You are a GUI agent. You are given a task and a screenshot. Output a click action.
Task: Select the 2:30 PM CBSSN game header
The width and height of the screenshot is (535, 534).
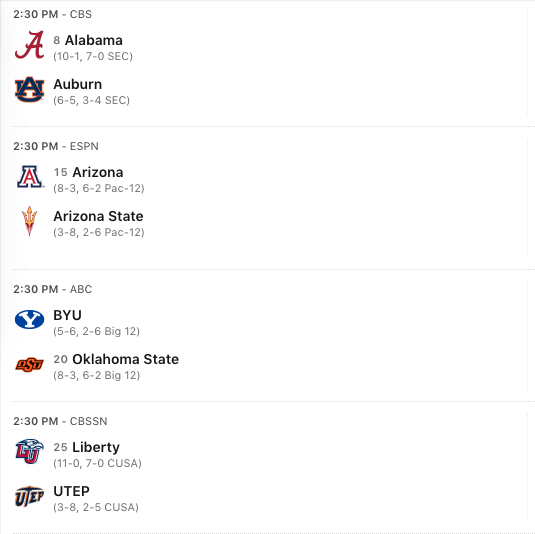click(60, 421)
